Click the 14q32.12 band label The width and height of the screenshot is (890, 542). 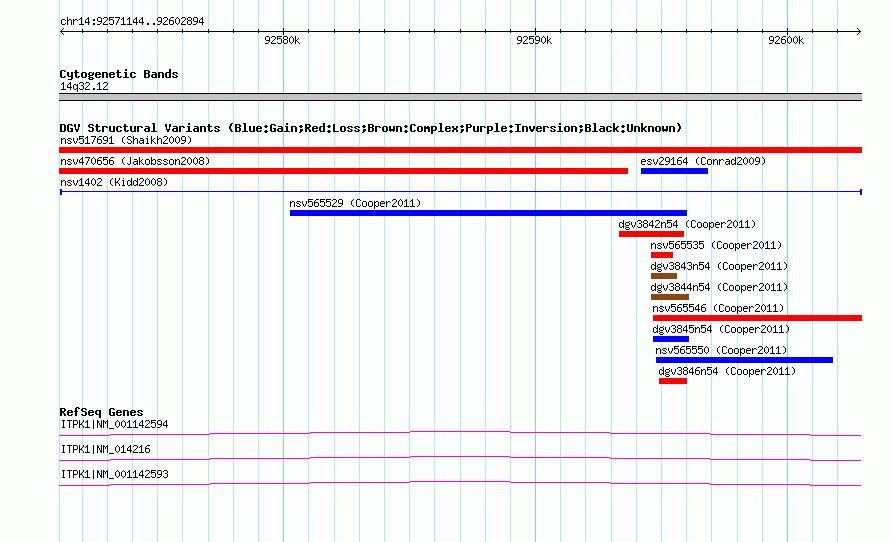coord(84,86)
